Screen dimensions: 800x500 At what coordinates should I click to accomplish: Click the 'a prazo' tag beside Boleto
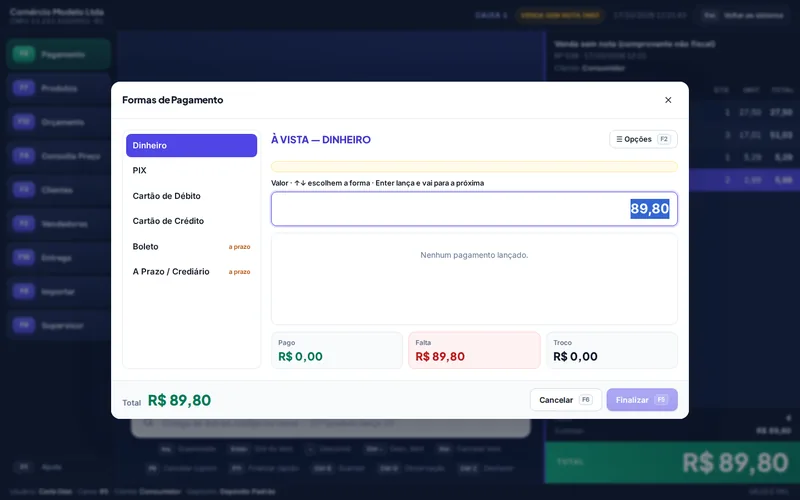239,247
